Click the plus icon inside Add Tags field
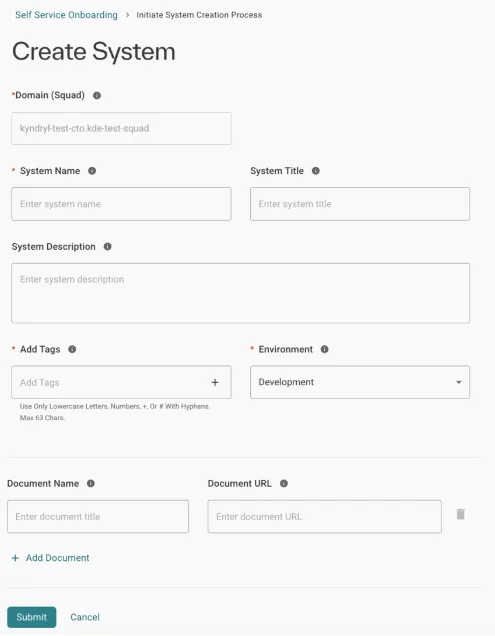 click(x=215, y=382)
